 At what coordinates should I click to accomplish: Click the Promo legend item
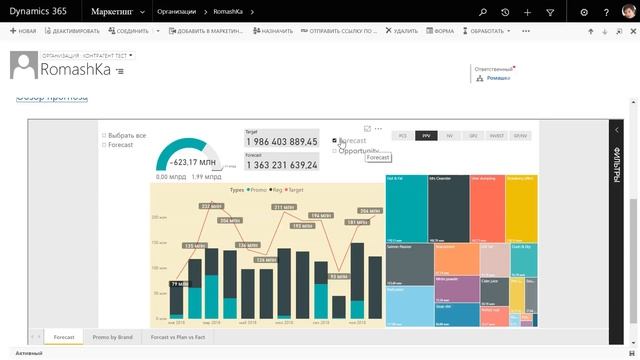tap(256, 190)
